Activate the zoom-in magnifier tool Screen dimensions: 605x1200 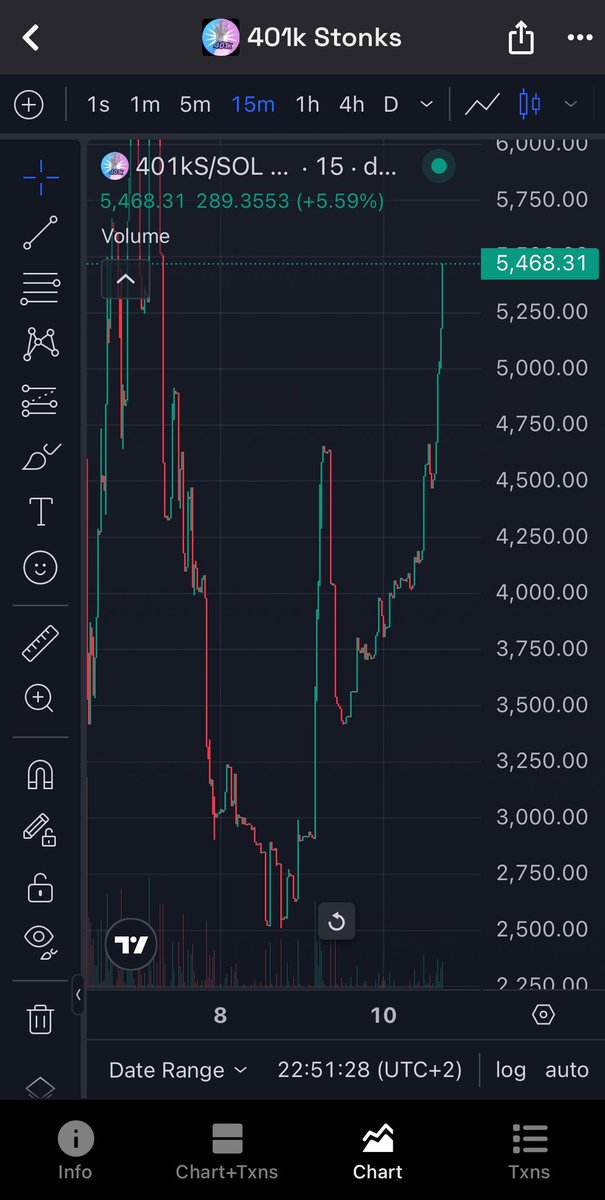click(40, 698)
